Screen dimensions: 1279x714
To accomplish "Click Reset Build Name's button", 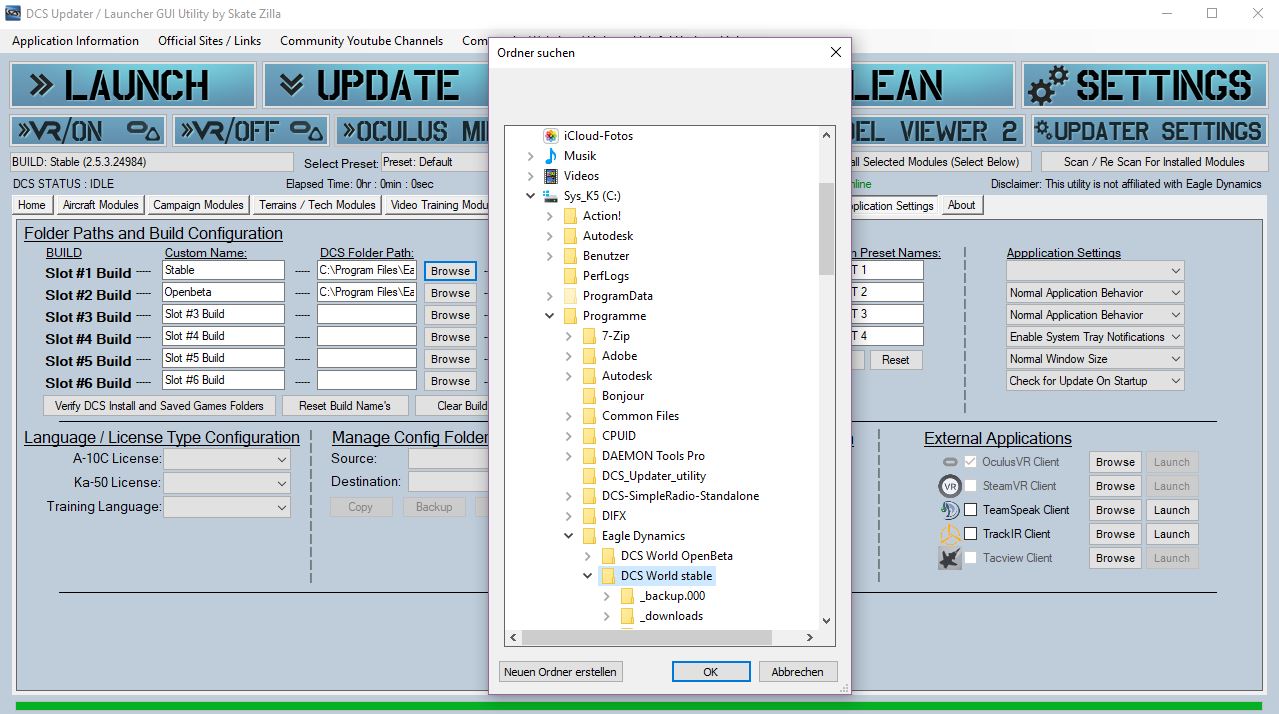I will pos(344,406).
